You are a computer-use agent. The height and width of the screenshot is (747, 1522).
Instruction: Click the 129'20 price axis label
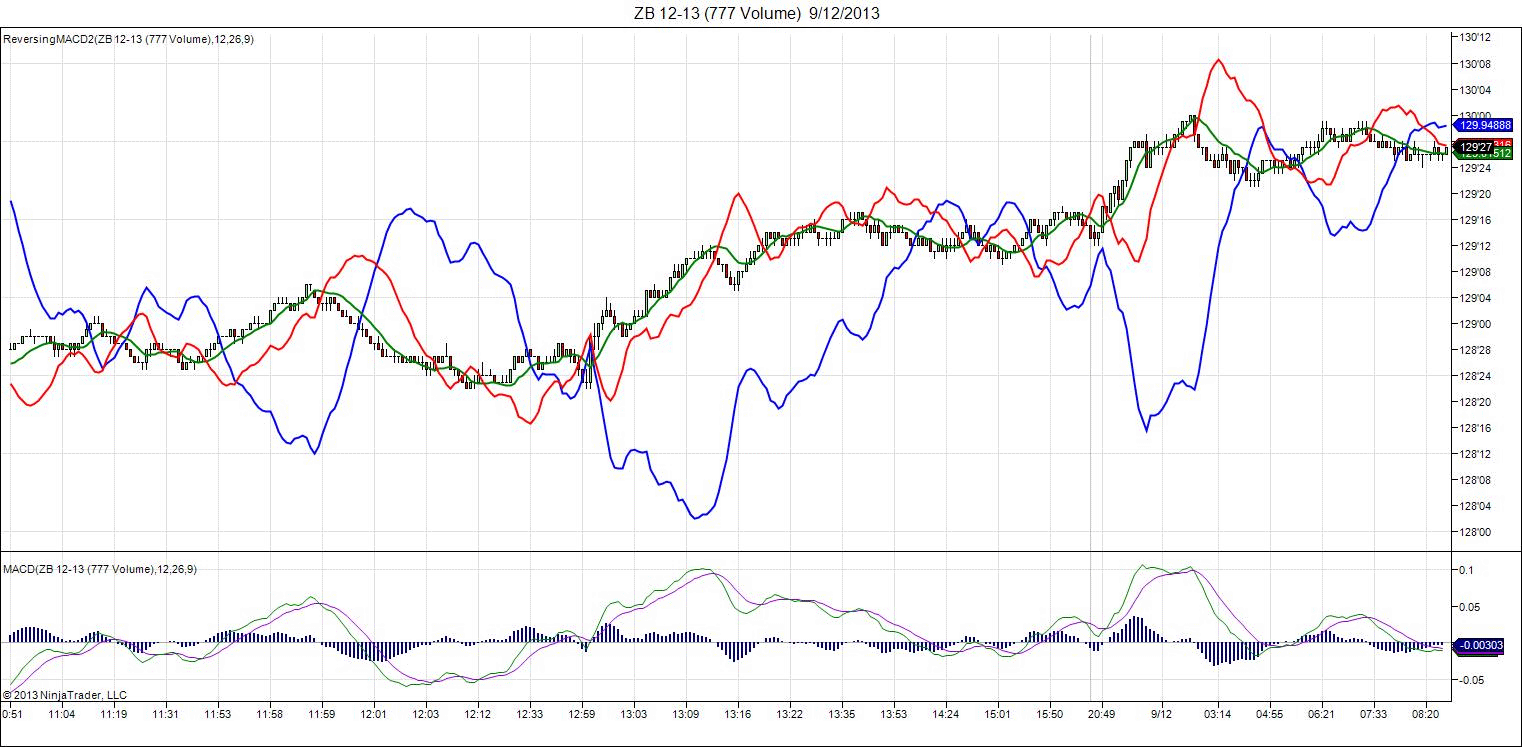tap(1477, 194)
